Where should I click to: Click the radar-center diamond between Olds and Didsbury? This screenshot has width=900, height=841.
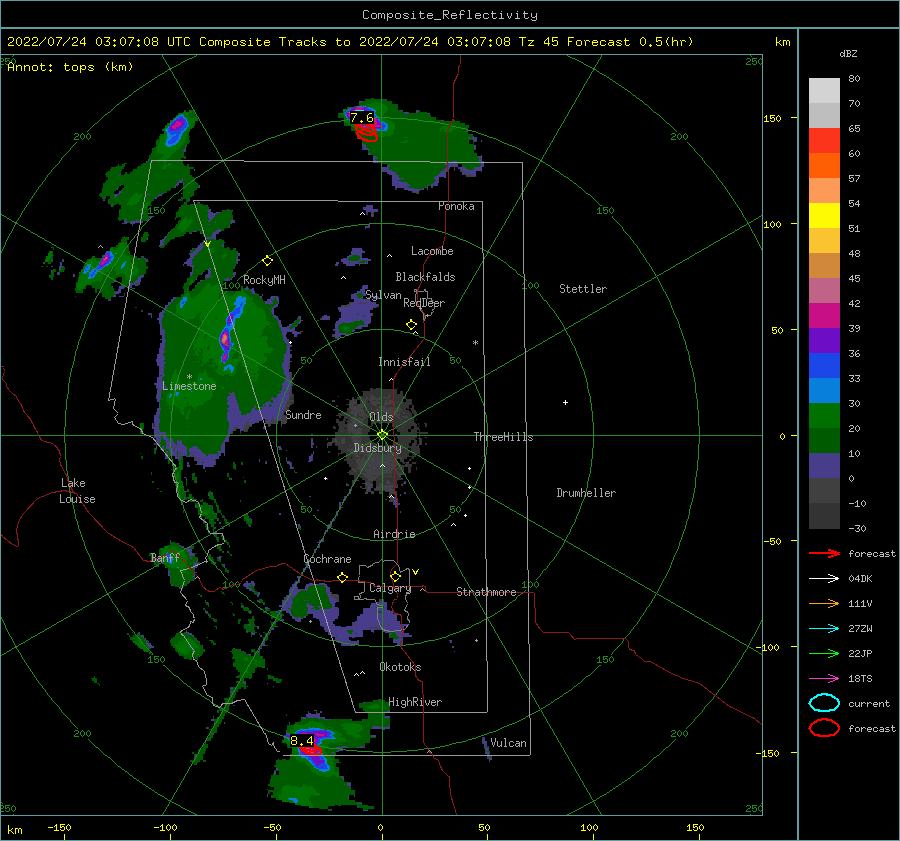(x=382, y=435)
